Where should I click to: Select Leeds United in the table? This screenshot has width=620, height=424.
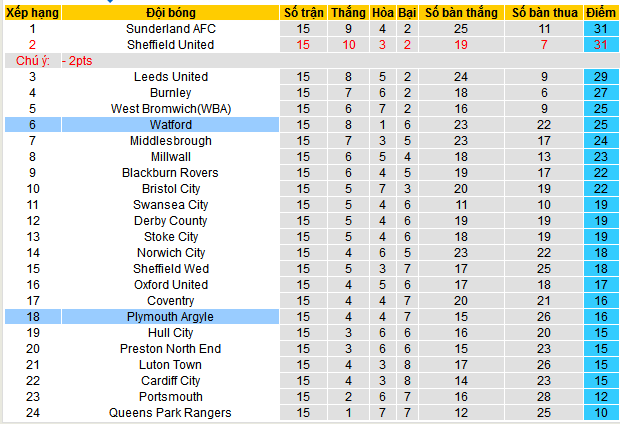point(170,77)
